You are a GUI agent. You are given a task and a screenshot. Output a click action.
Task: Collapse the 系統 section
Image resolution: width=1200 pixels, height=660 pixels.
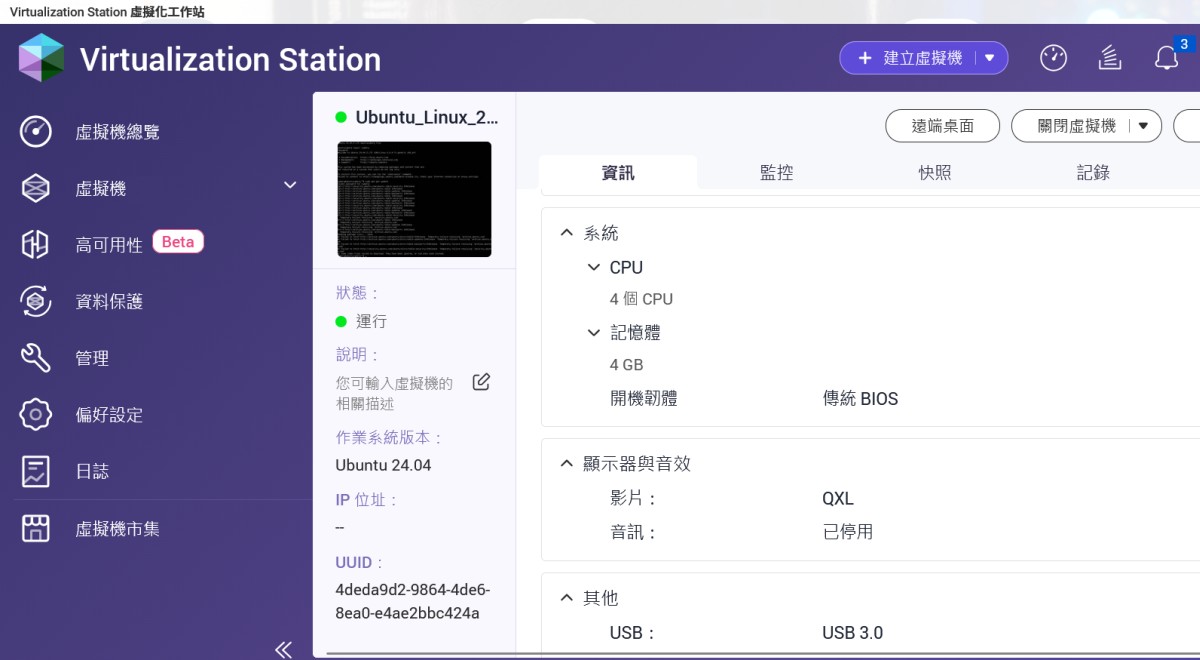tap(567, 233)
